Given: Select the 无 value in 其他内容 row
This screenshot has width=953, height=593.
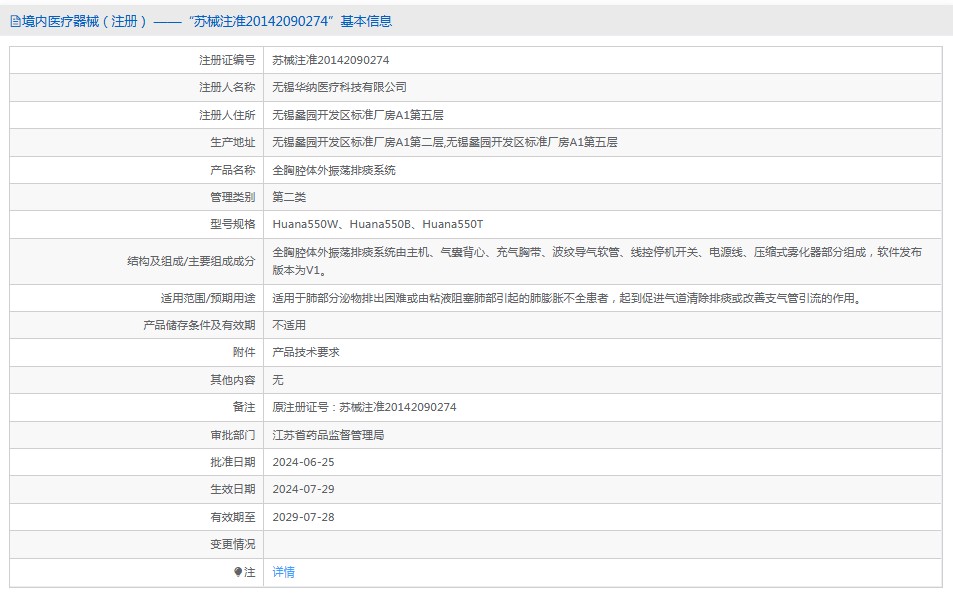Looking at the screenshot, I should tap(278, 380).
